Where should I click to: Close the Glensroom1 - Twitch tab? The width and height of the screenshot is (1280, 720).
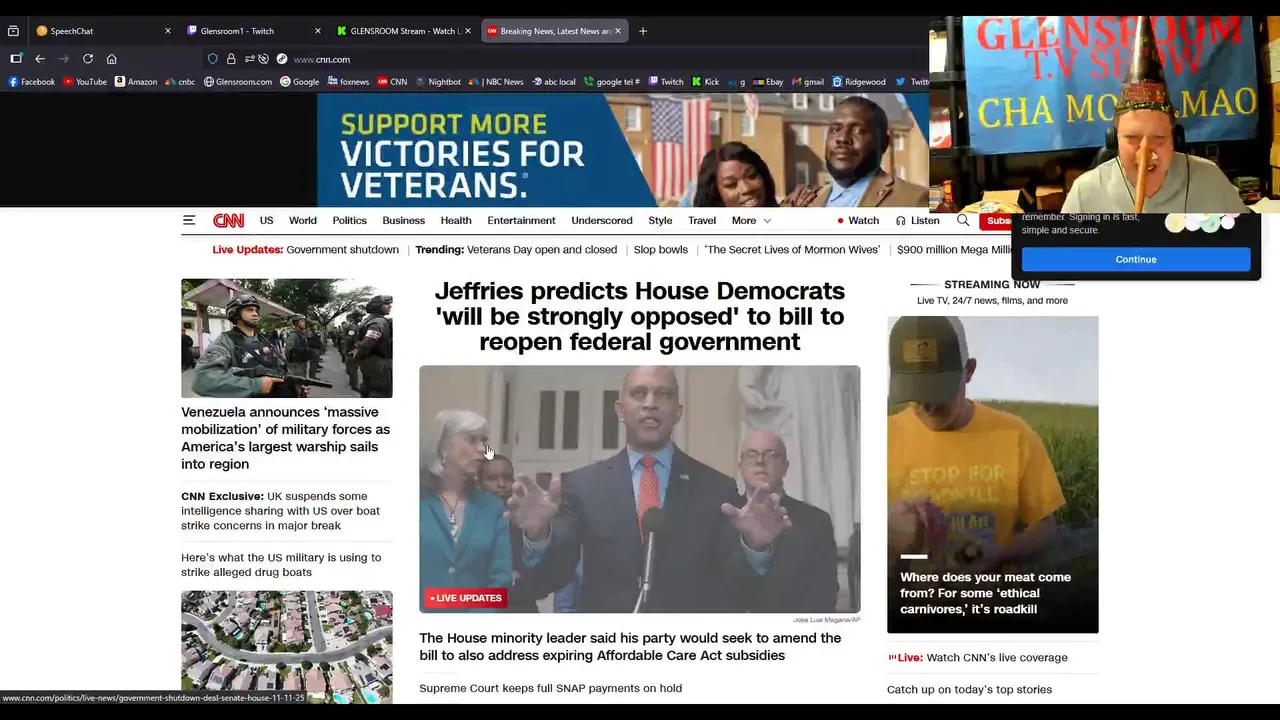(x=318, y=31)
